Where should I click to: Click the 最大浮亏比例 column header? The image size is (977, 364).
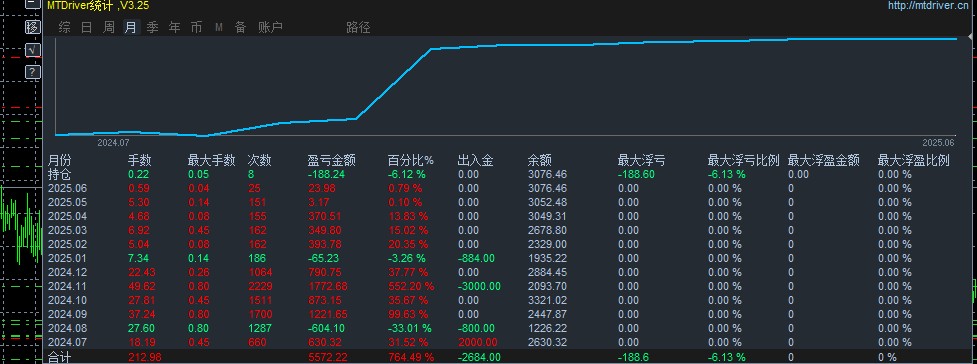743,161
